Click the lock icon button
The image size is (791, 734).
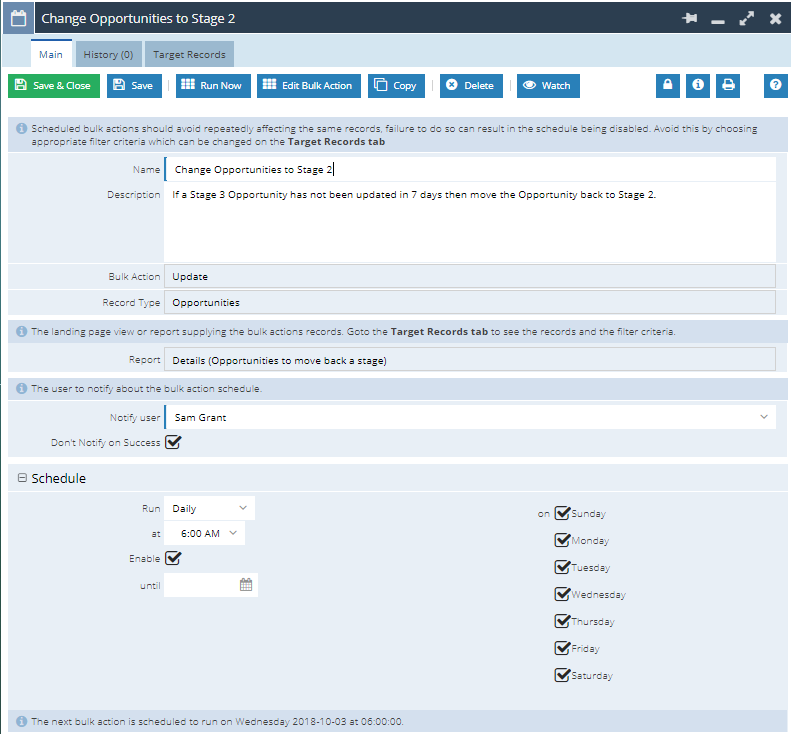click(669, 86)
